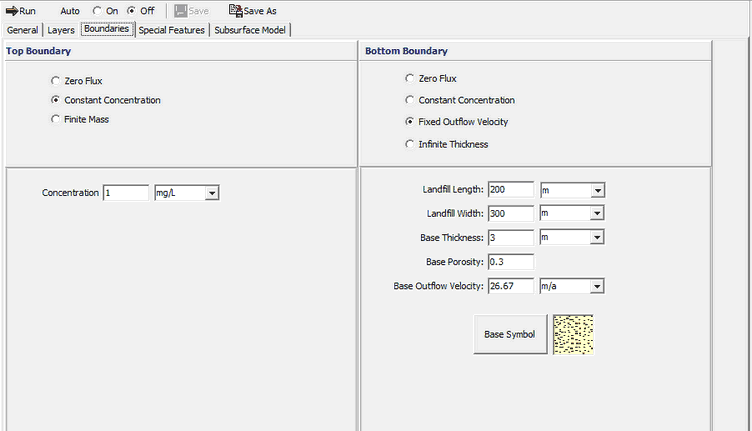Click the base symbol pattern swatch
Image resolution: width=752 pixels, height=431 pixels.
573,334
